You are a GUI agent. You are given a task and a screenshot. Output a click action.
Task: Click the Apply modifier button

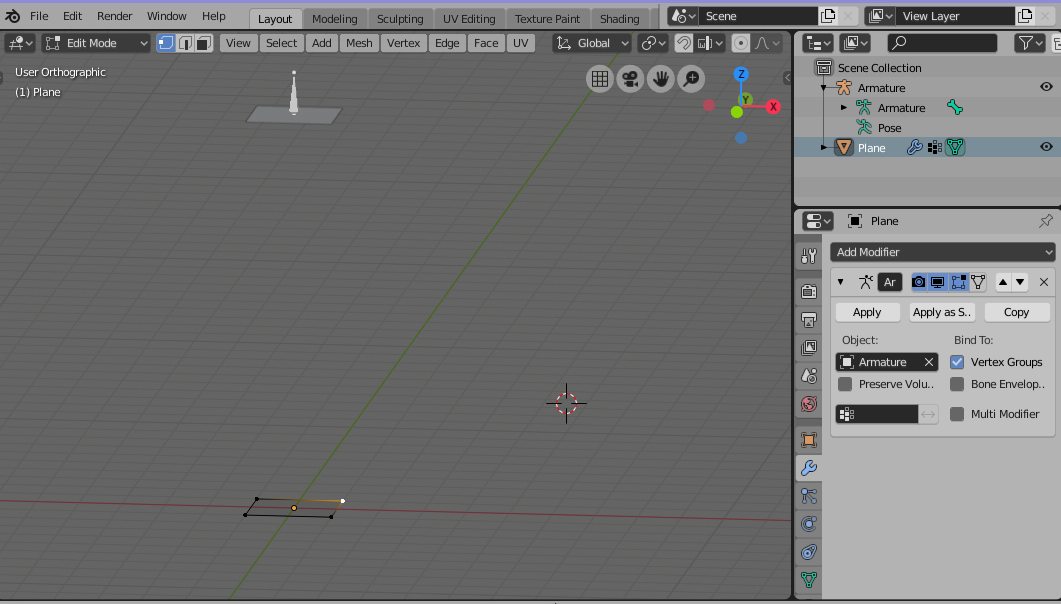867,312
